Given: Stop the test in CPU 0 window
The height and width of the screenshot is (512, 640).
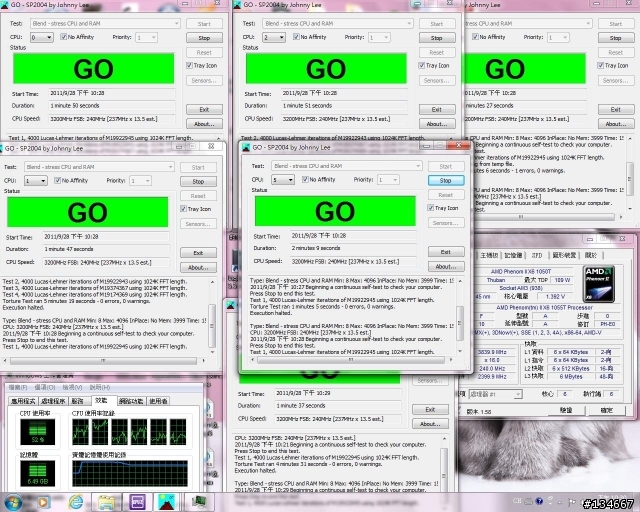Looking at the screenshot, I should 204,38.
